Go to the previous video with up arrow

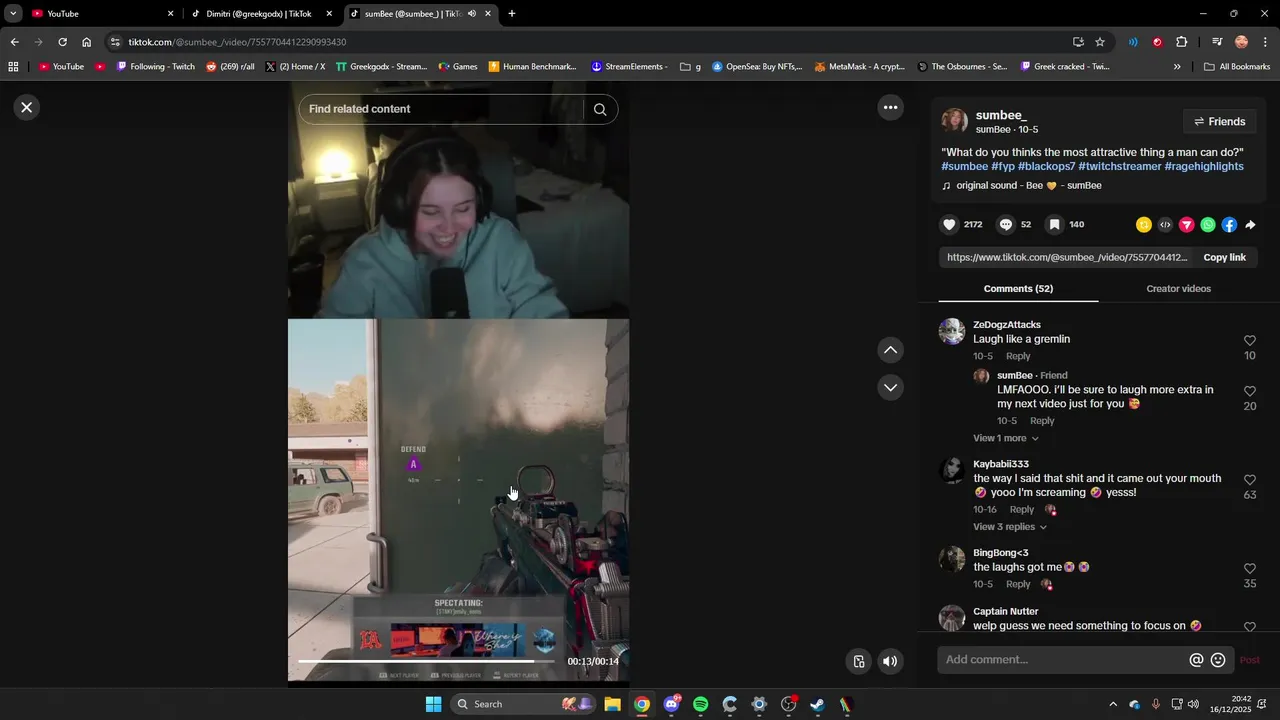890,350
